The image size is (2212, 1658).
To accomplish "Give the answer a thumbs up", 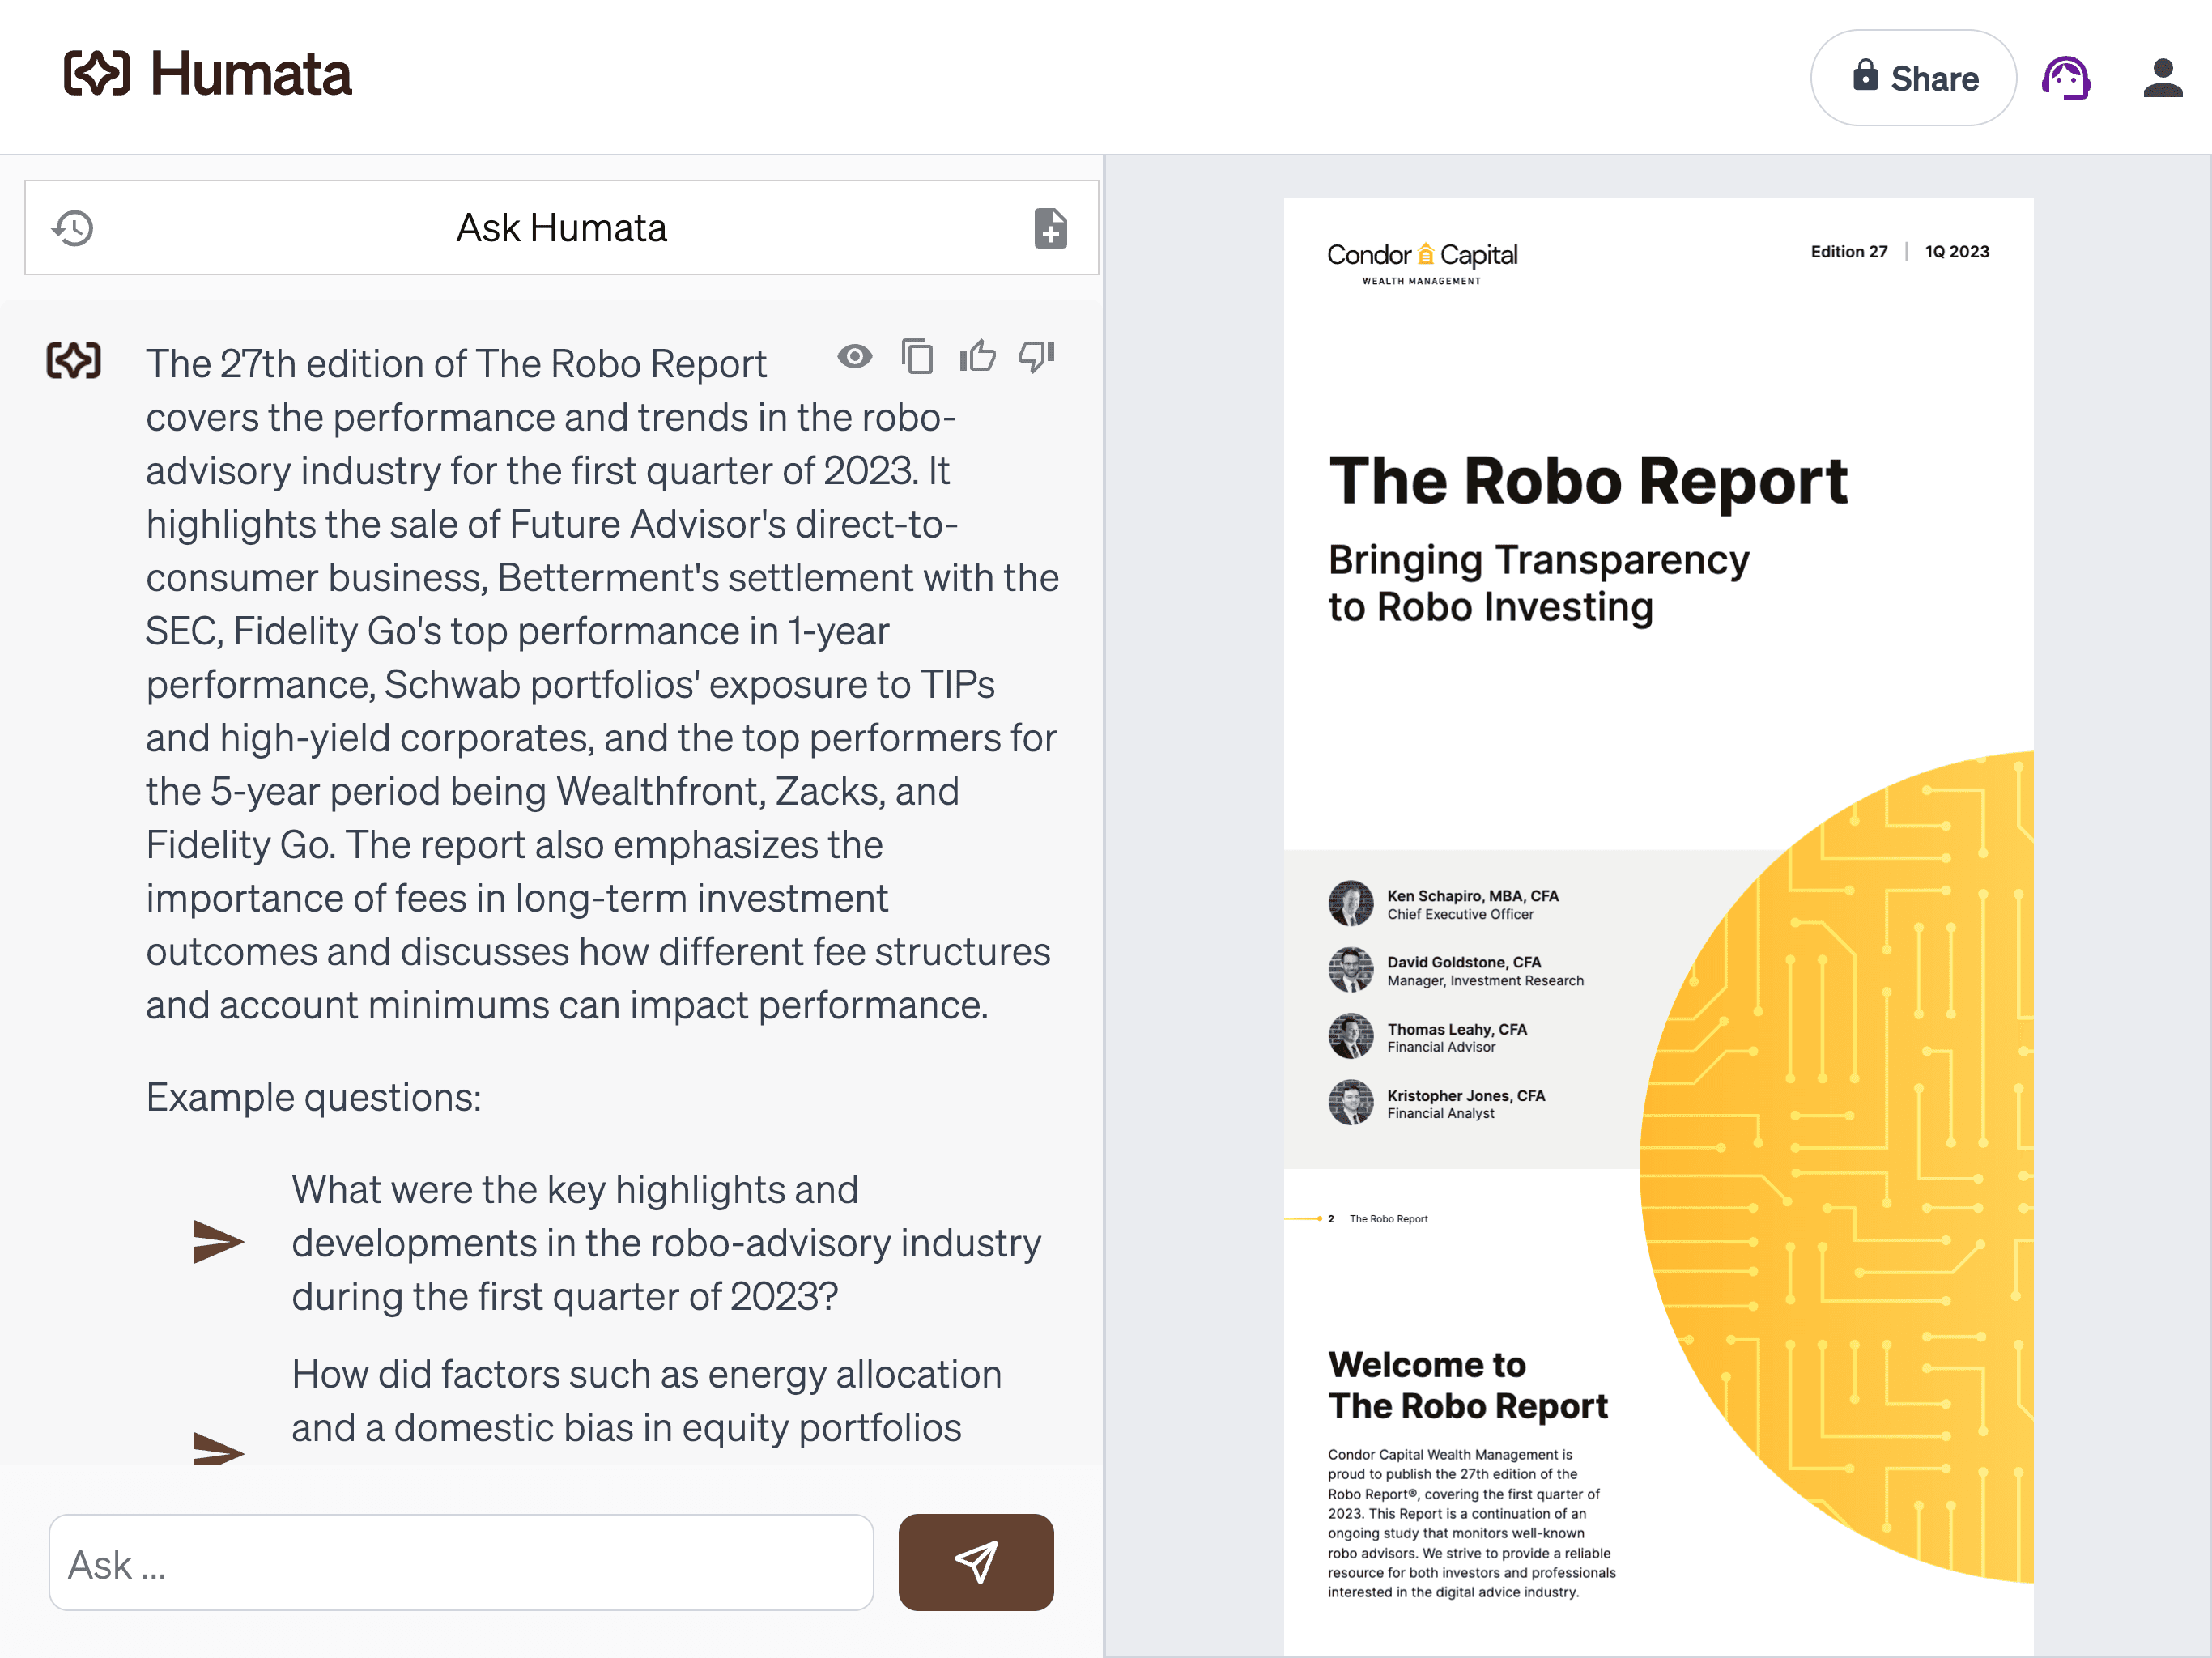I will coord(977,357).
